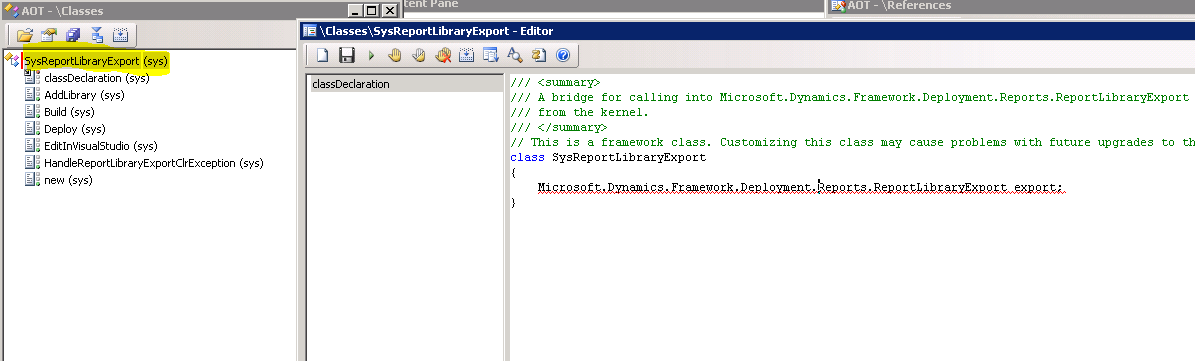The height and width of the screenshot is (361, 1195).
Task: Select the new (sys) method
Action: (x=68, y=180)
